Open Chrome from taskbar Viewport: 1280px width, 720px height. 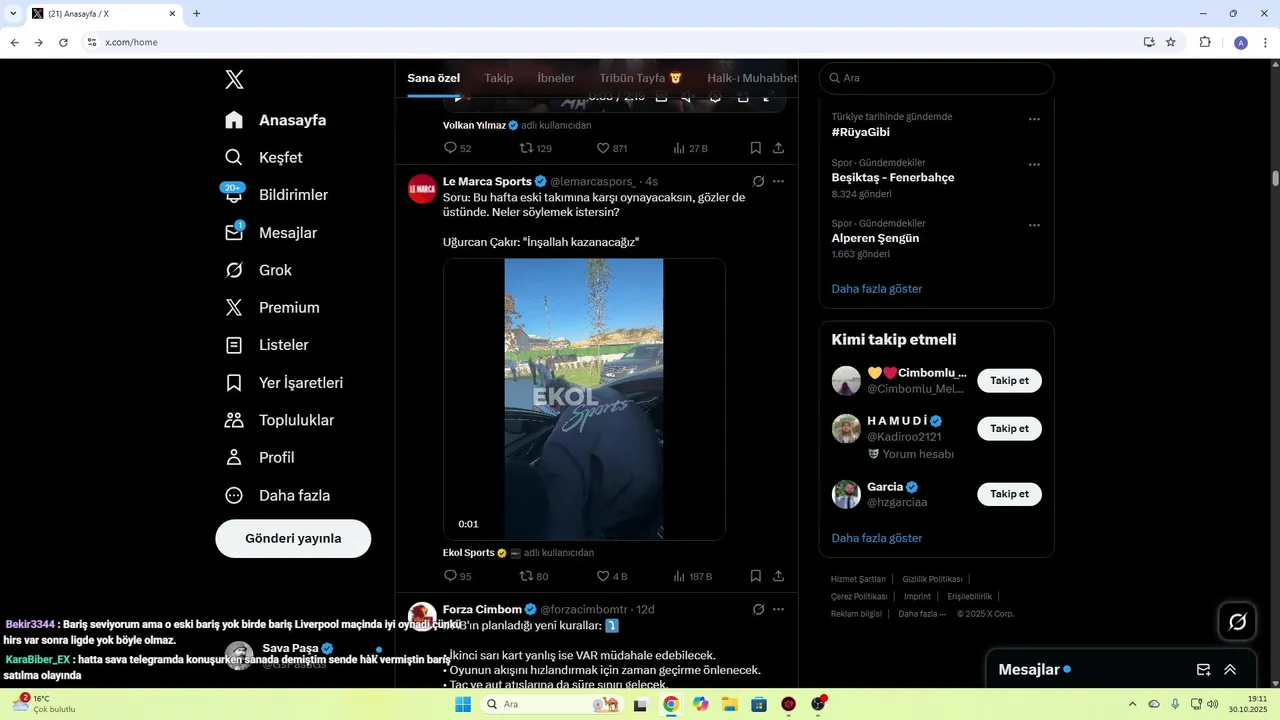click(x=671, y=704)
